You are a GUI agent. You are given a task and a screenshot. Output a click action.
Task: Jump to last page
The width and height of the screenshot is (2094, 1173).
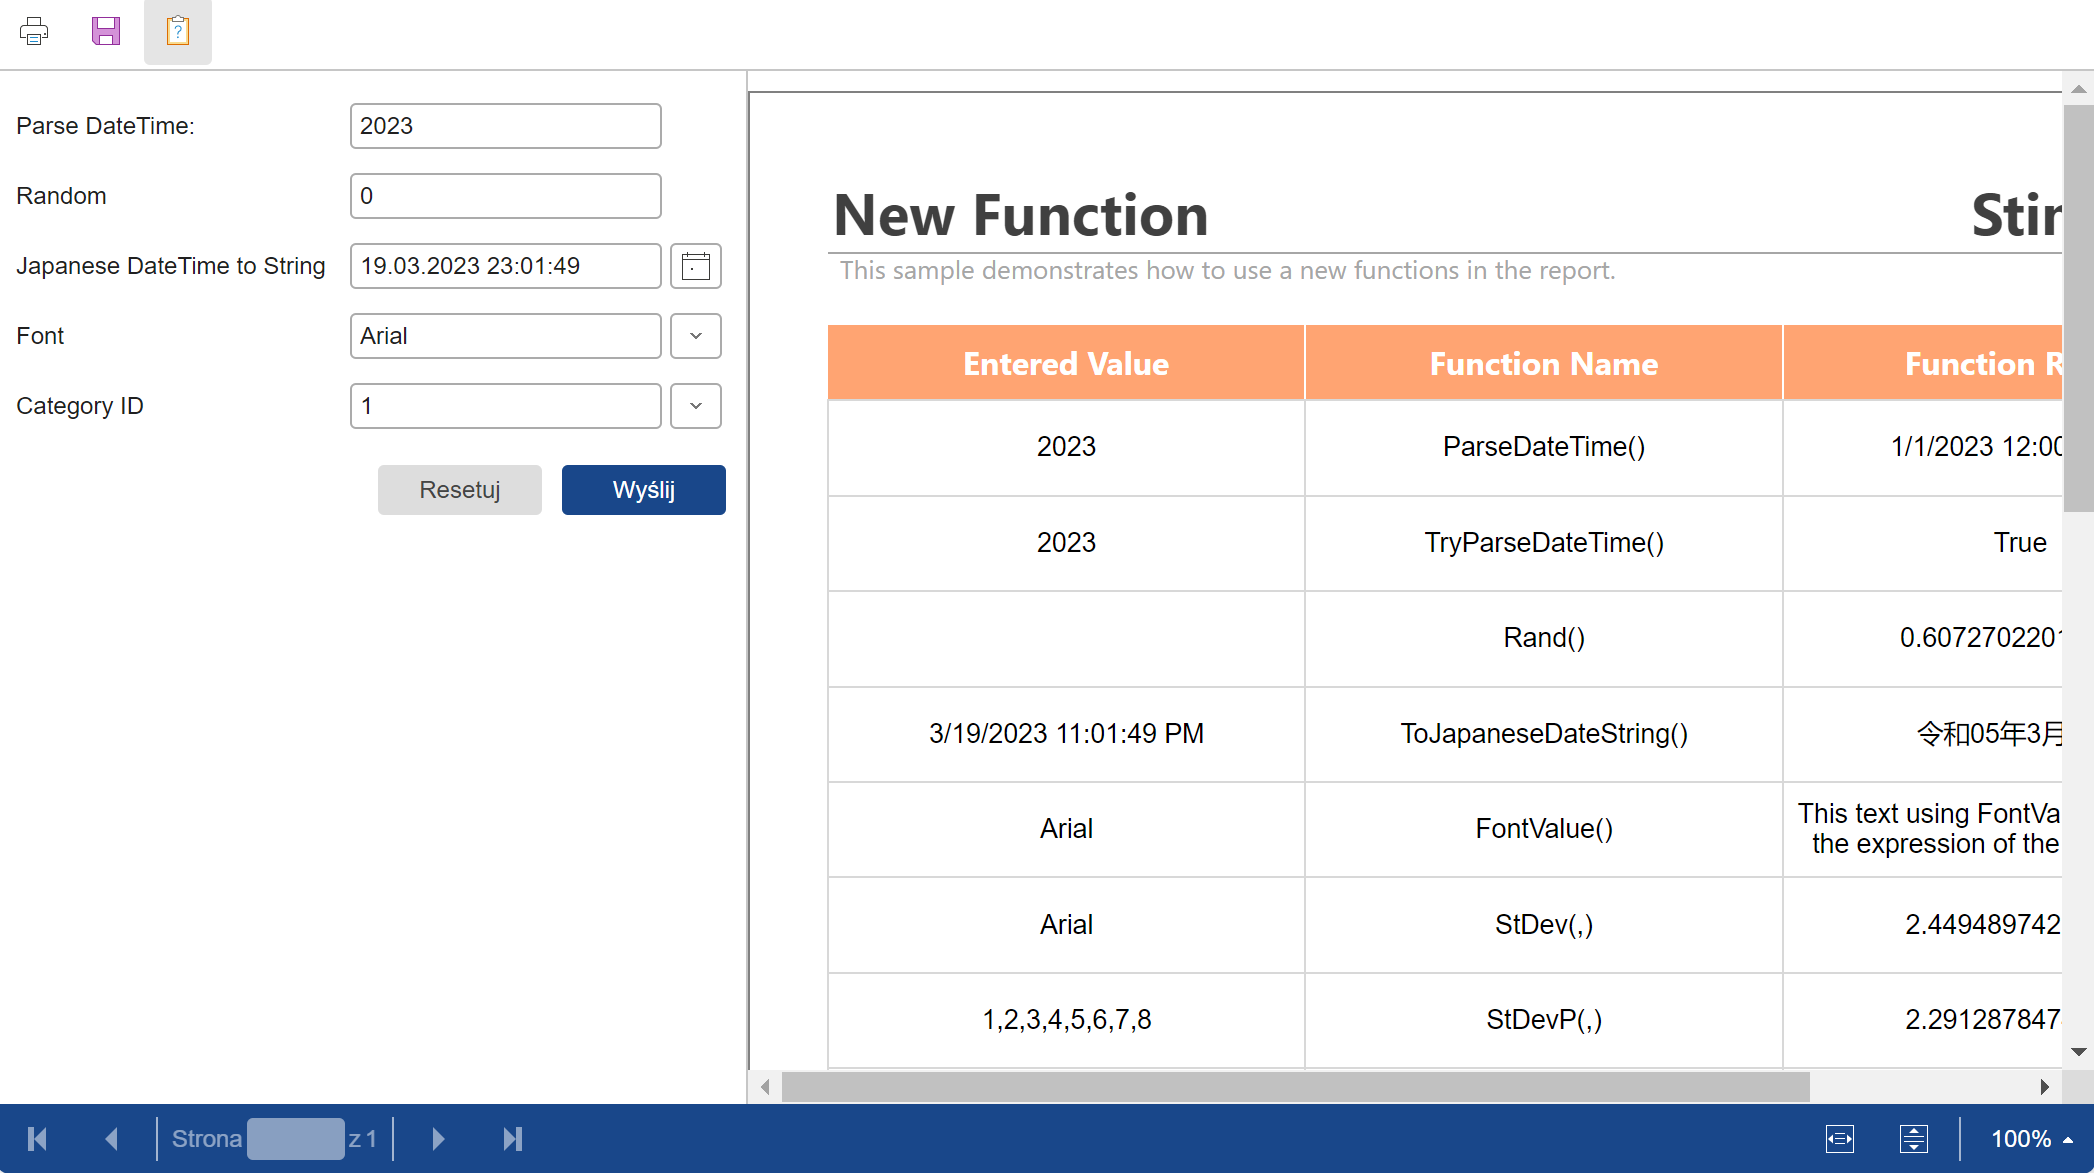(513, 1139)
